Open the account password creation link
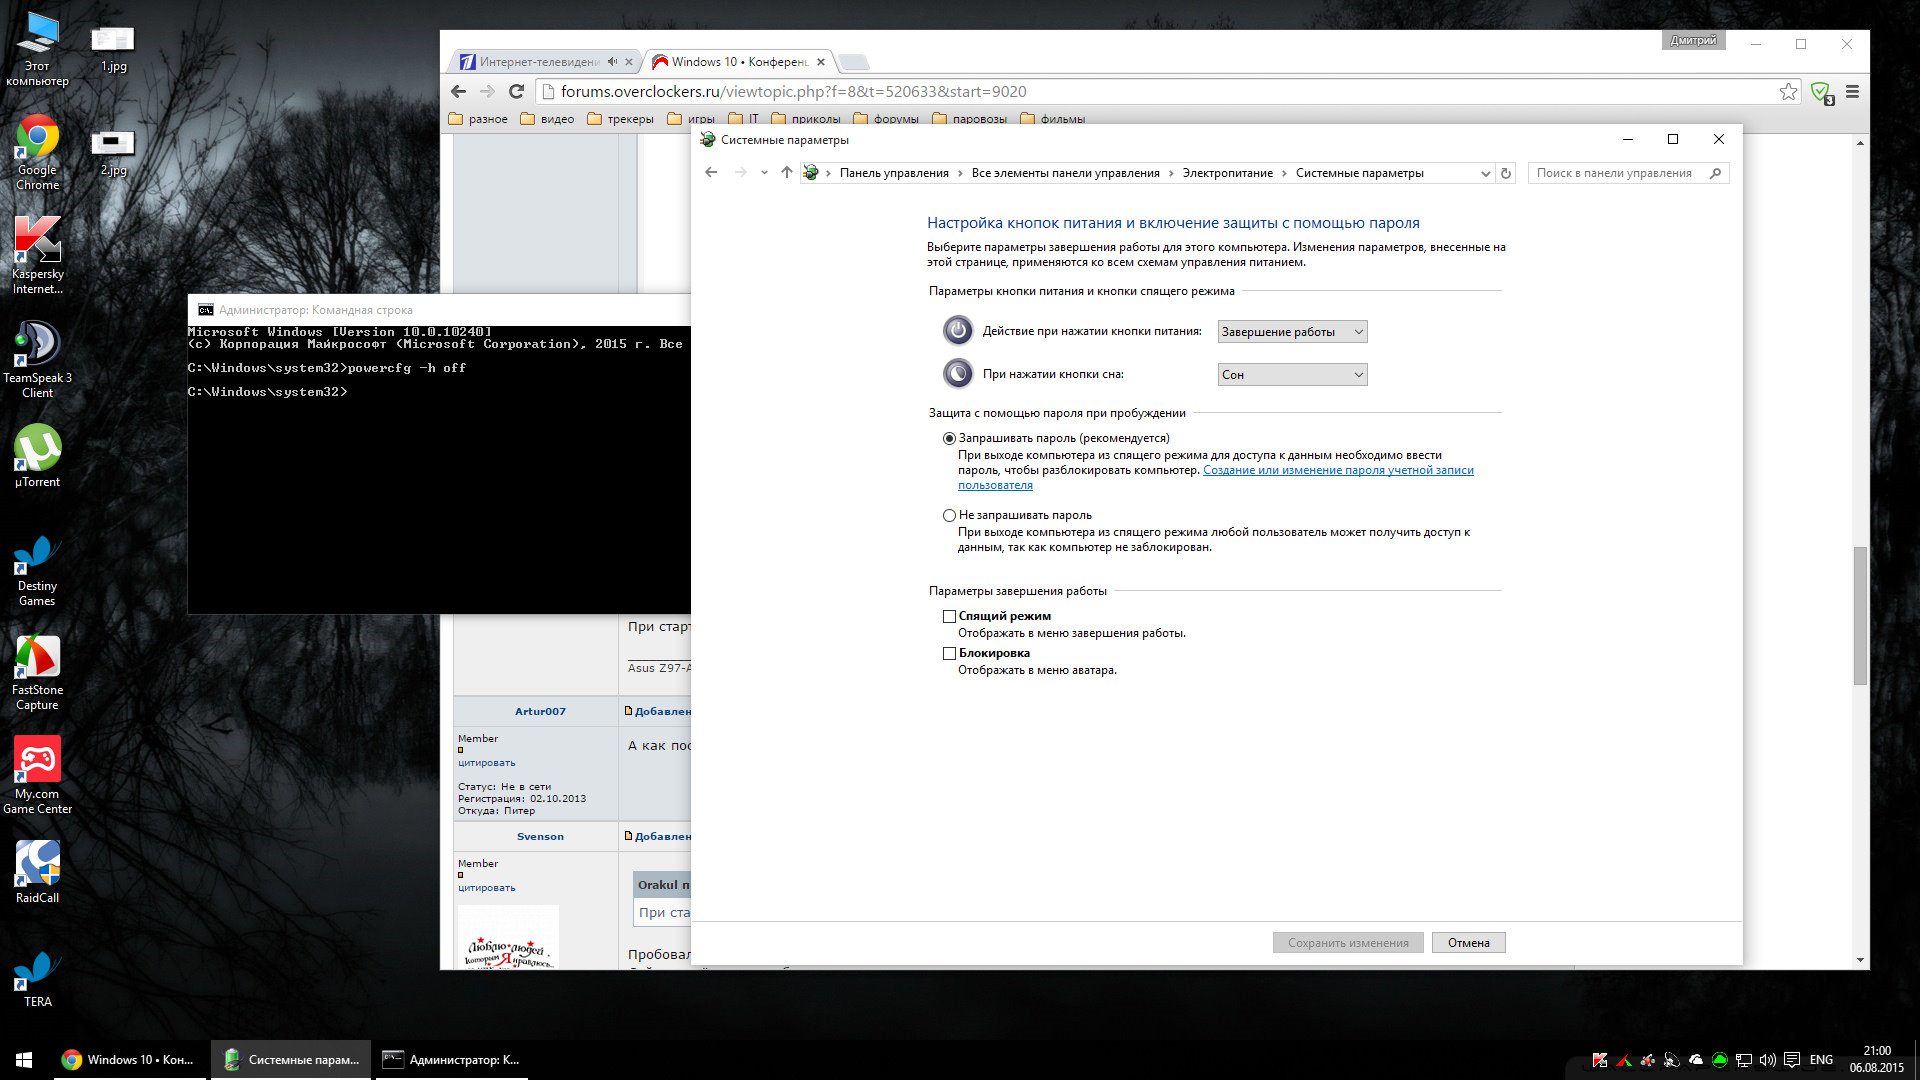Viewport: 1920px width, 1080px height. tap(1337, 470)
